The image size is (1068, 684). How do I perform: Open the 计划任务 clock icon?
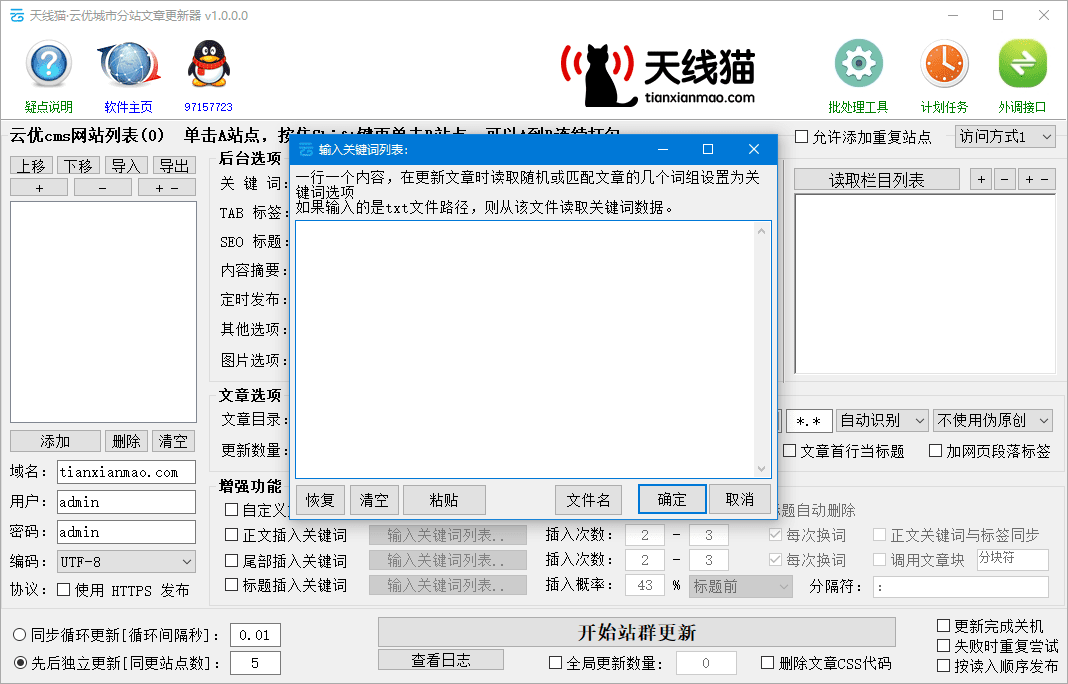944,63
